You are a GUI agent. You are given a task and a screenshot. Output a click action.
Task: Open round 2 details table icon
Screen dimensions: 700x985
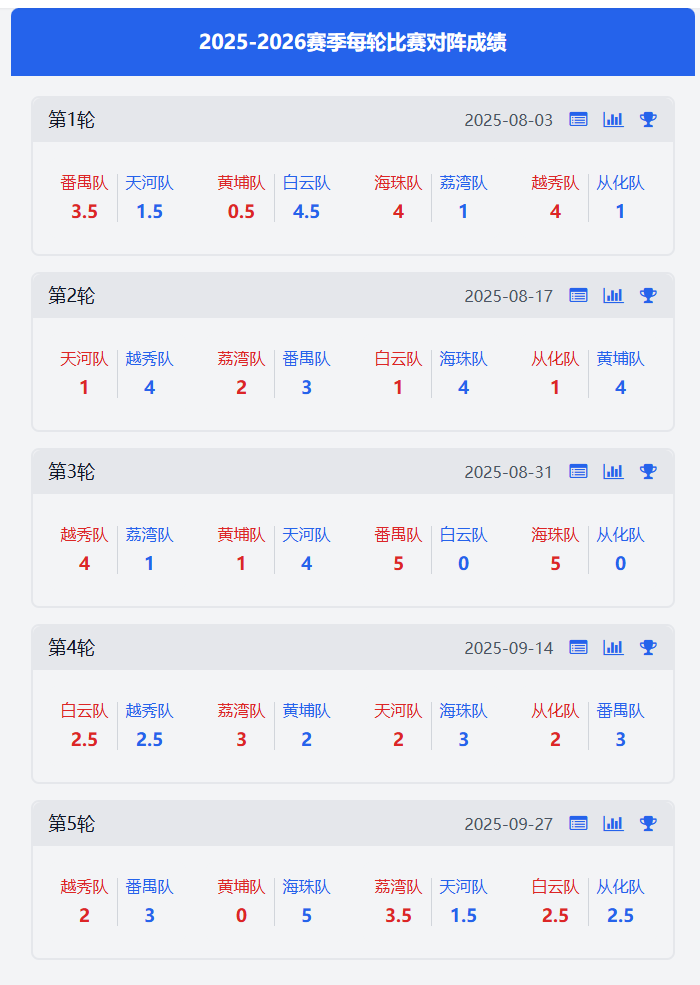(x=578, y=296)
